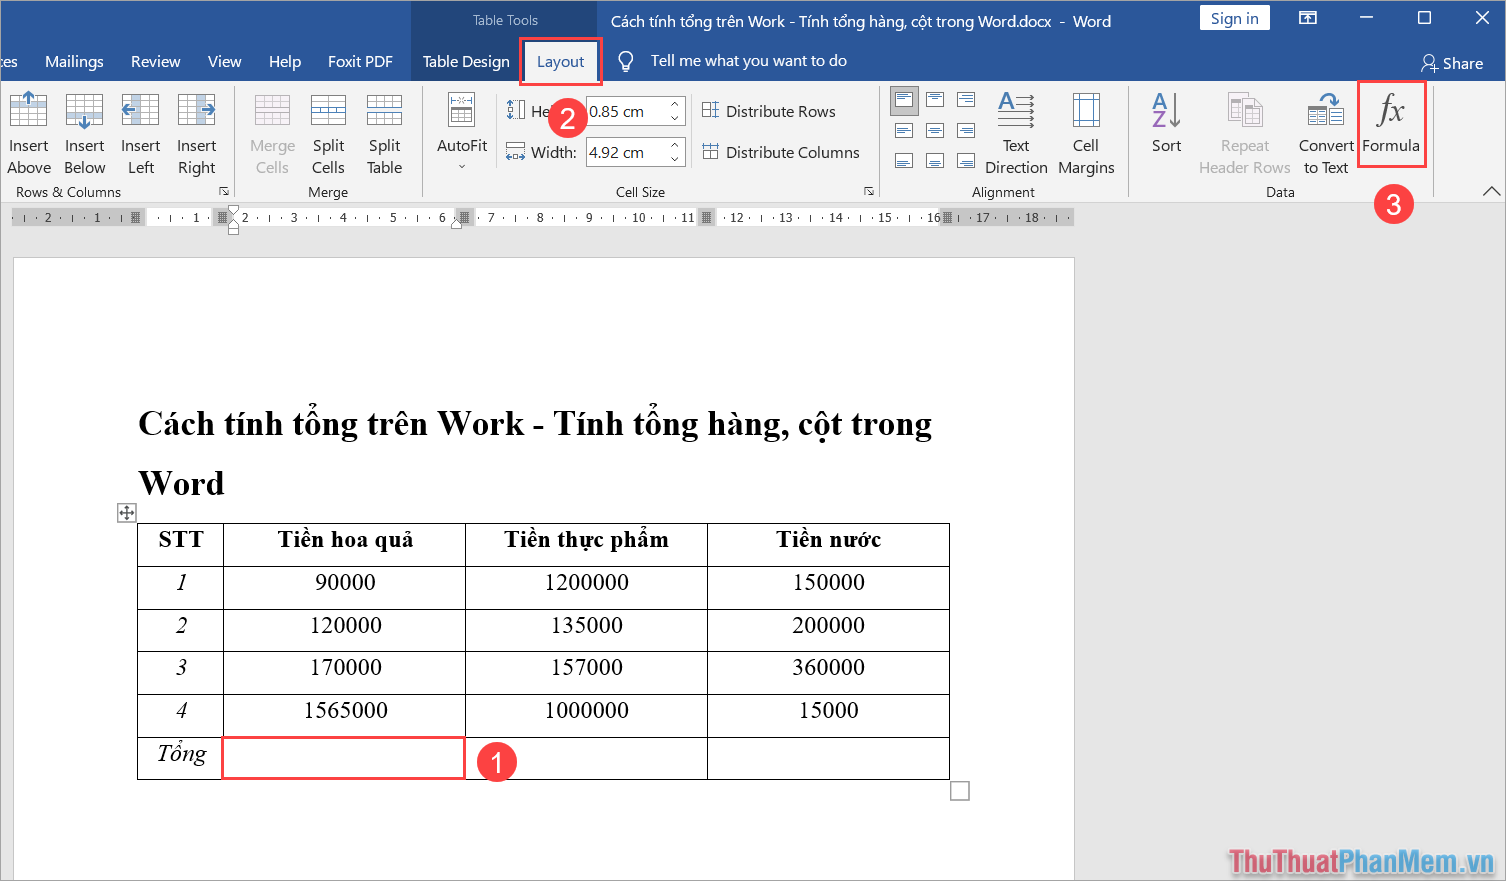1506x881 pixels.
Task: Open the Formula dialog
Action: click(x=1391, y=124)
